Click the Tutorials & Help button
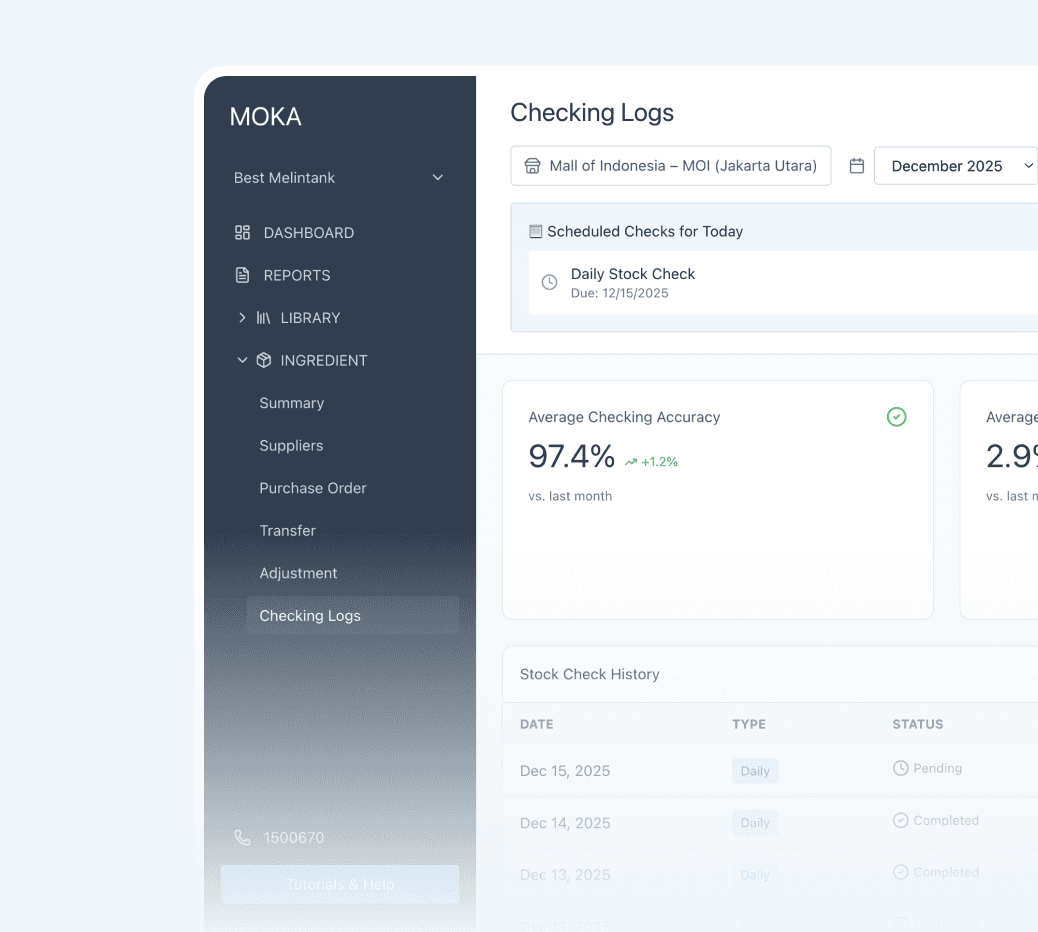 [x=340, y=884]
